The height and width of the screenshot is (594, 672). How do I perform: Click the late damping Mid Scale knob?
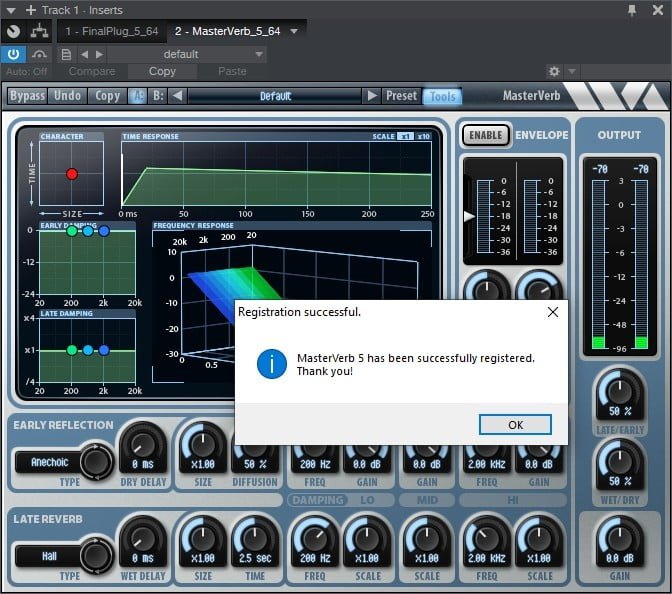(427, 539)
